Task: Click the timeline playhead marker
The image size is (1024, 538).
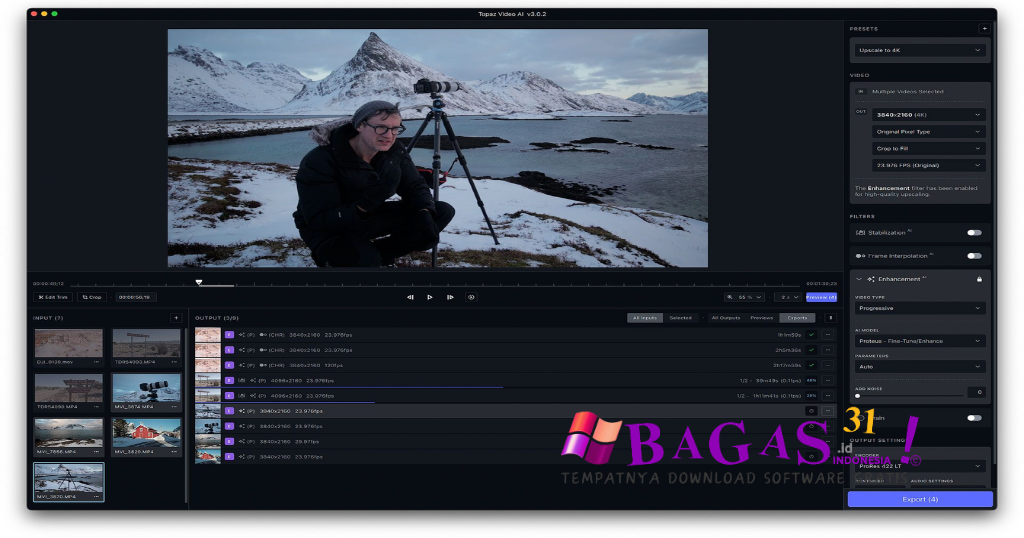Action: (199, 283)
